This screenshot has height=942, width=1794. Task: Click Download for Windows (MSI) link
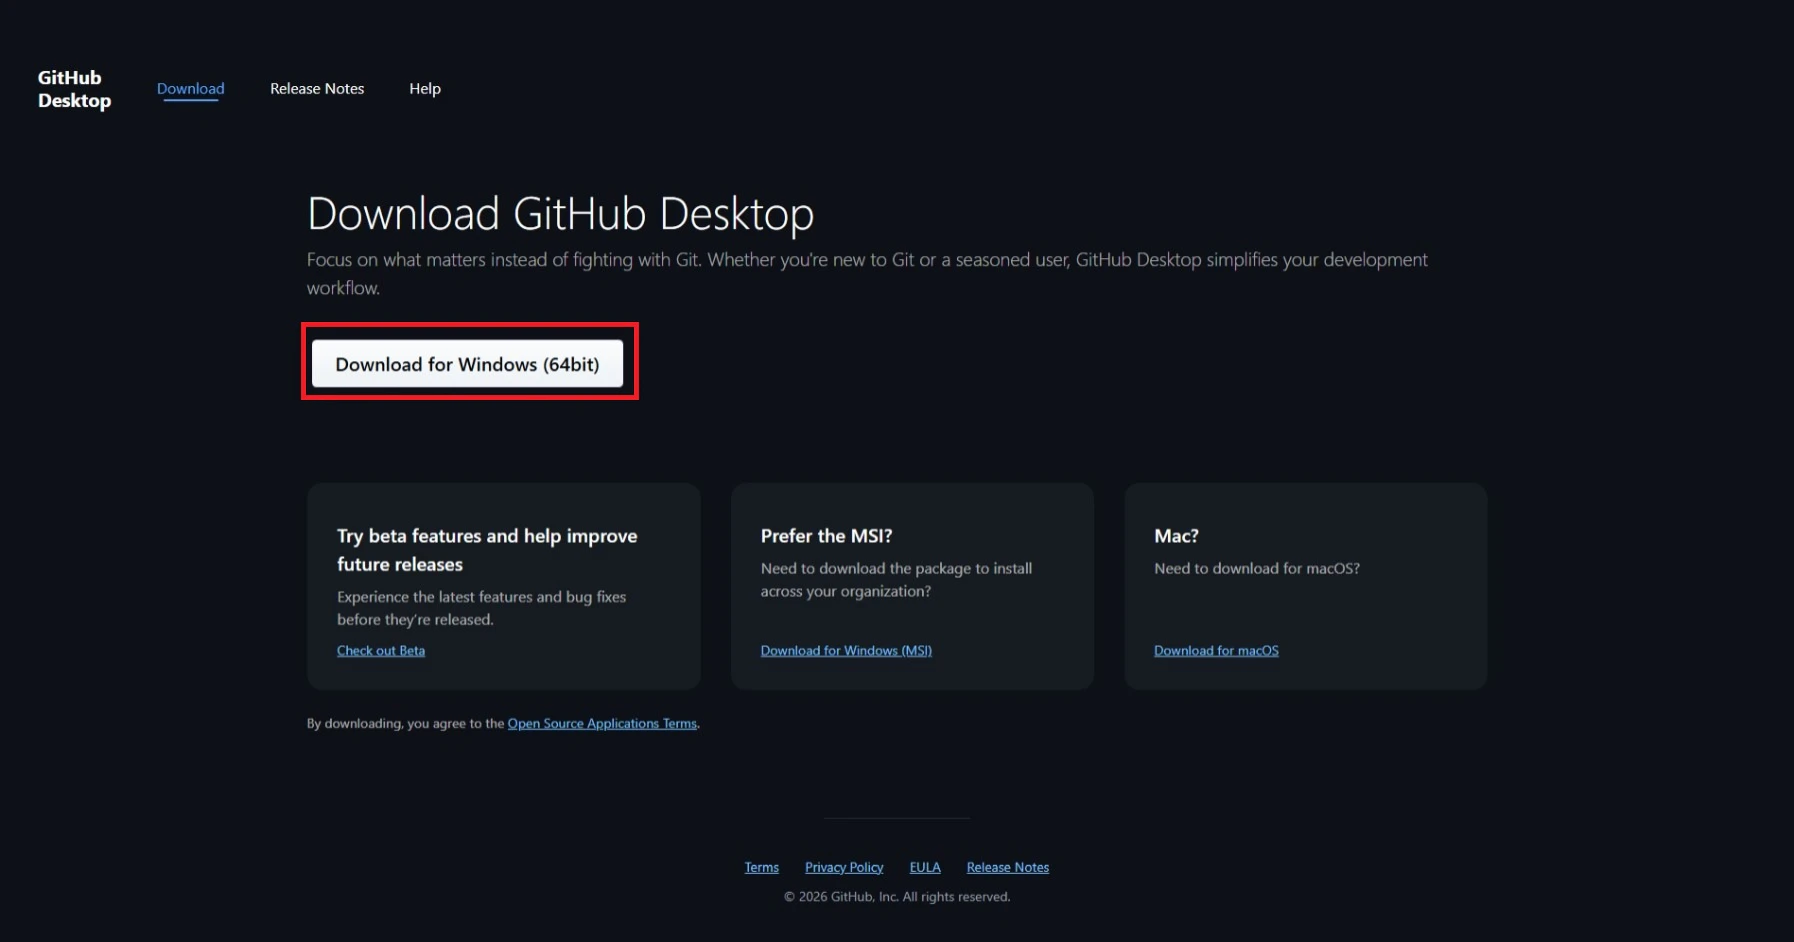pyautogui.click(x=846, y=650)
